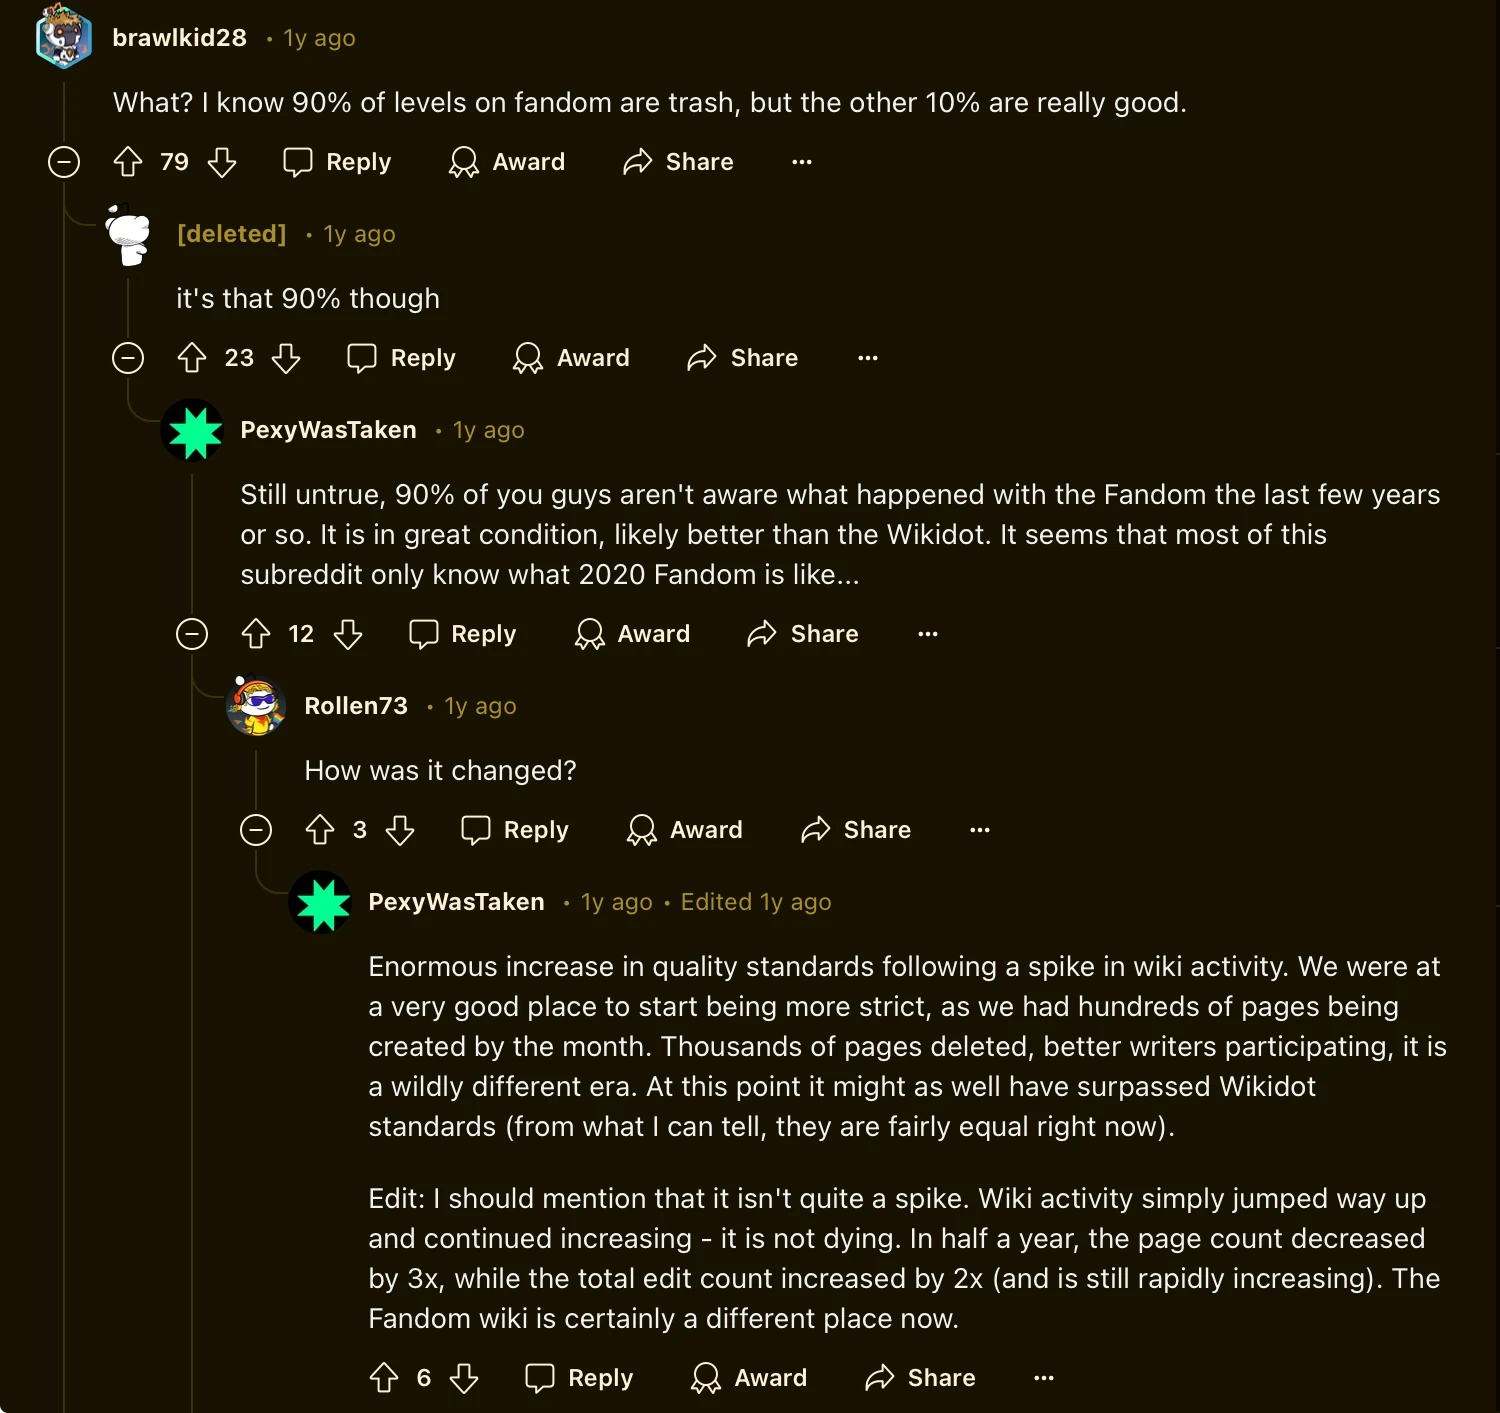Upvote the deleted user's comment

(192, 358)
